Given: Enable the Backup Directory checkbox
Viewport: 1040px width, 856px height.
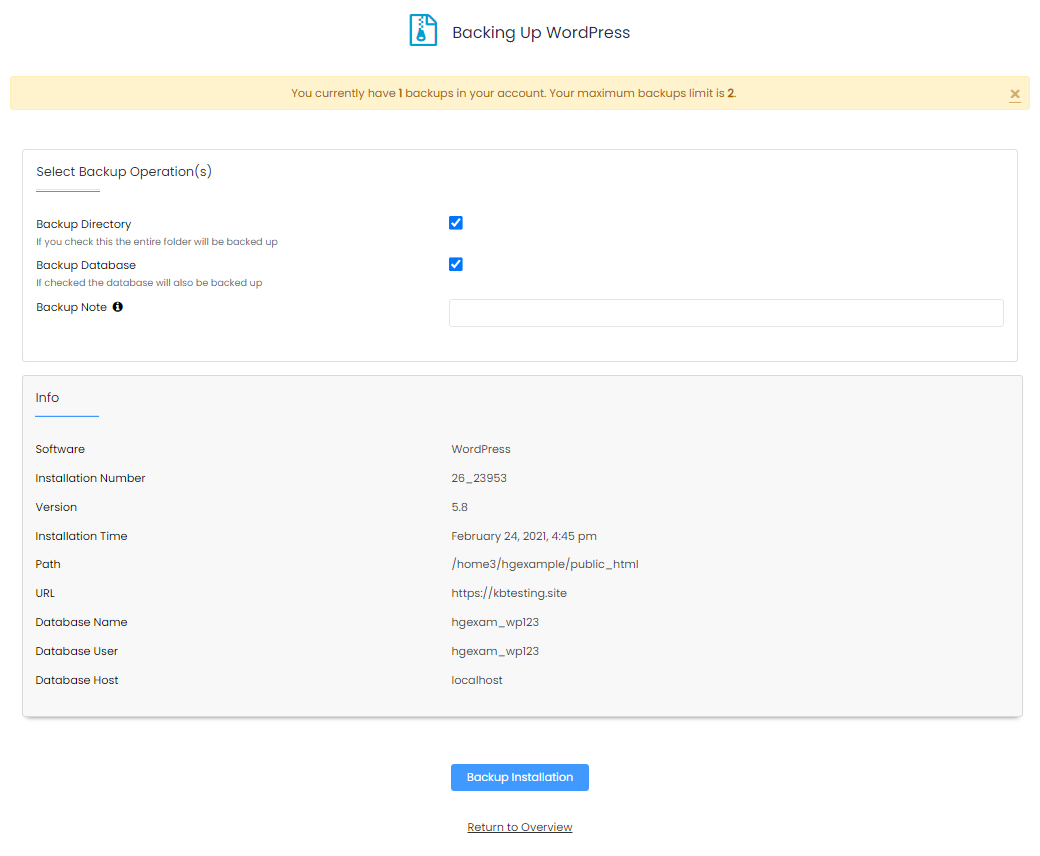Looking at the screenshot, I should 456,223.
